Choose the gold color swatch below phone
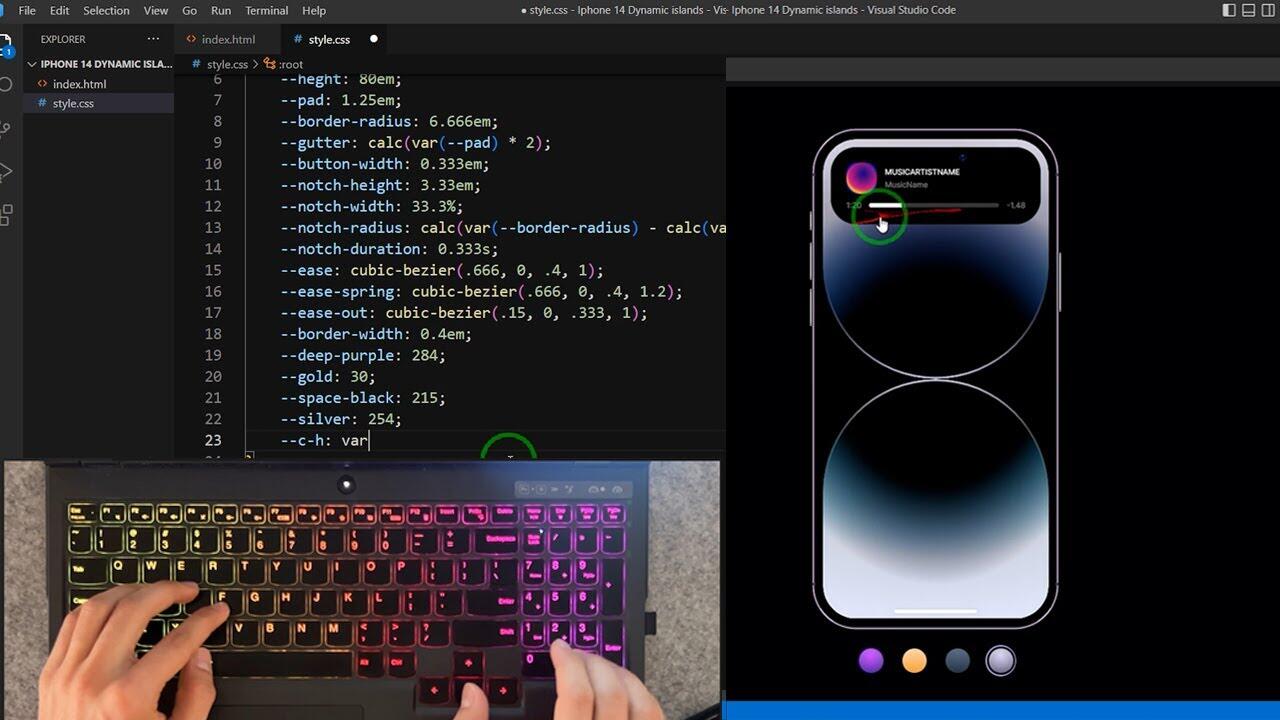1280x720 pixels. coord(914,660)
